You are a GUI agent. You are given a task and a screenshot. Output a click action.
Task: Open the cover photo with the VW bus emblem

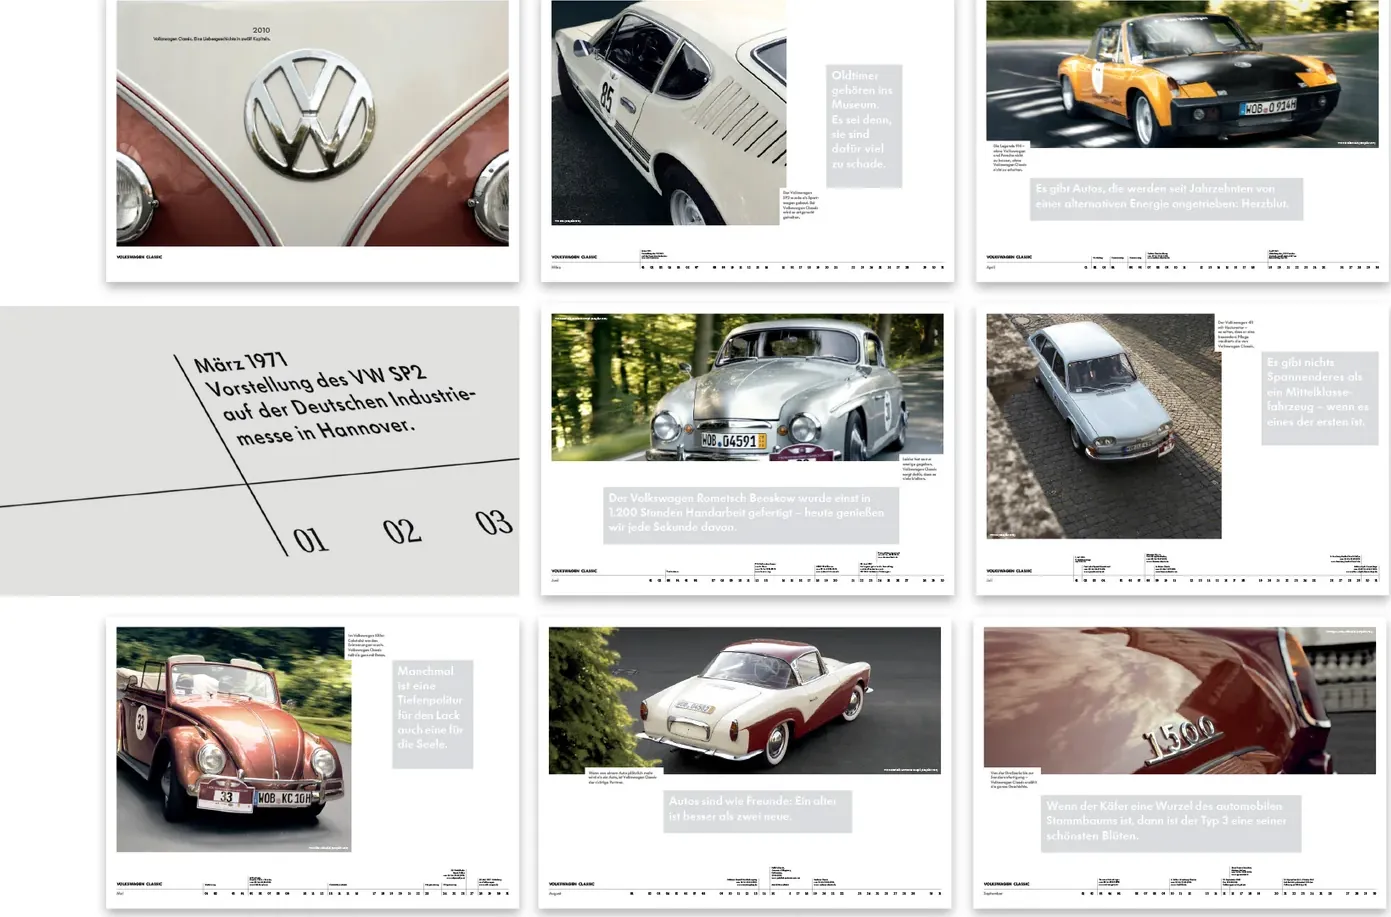312,123
